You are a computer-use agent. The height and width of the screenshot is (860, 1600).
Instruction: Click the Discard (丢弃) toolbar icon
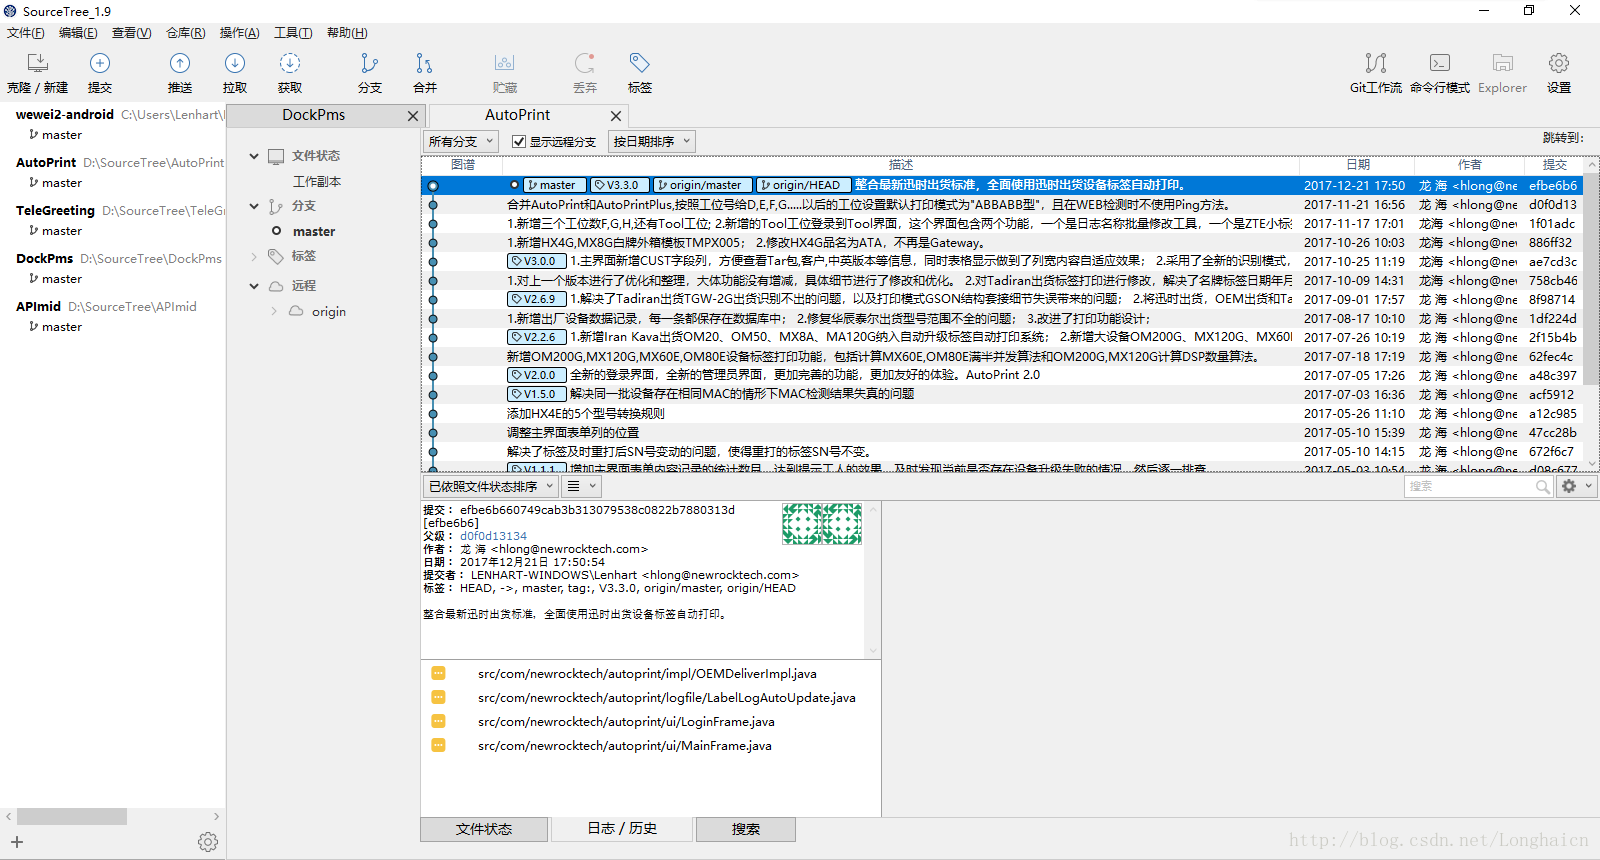585,64
